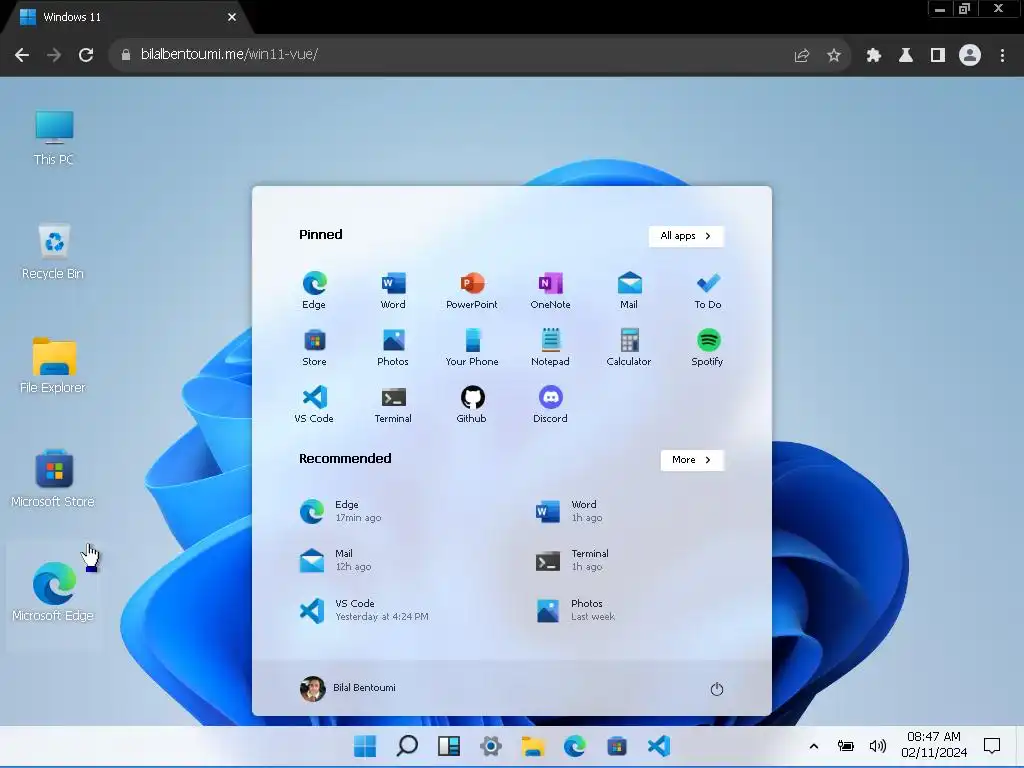
Task: Open VS Code from taskbar
Action: click(659, 746)
